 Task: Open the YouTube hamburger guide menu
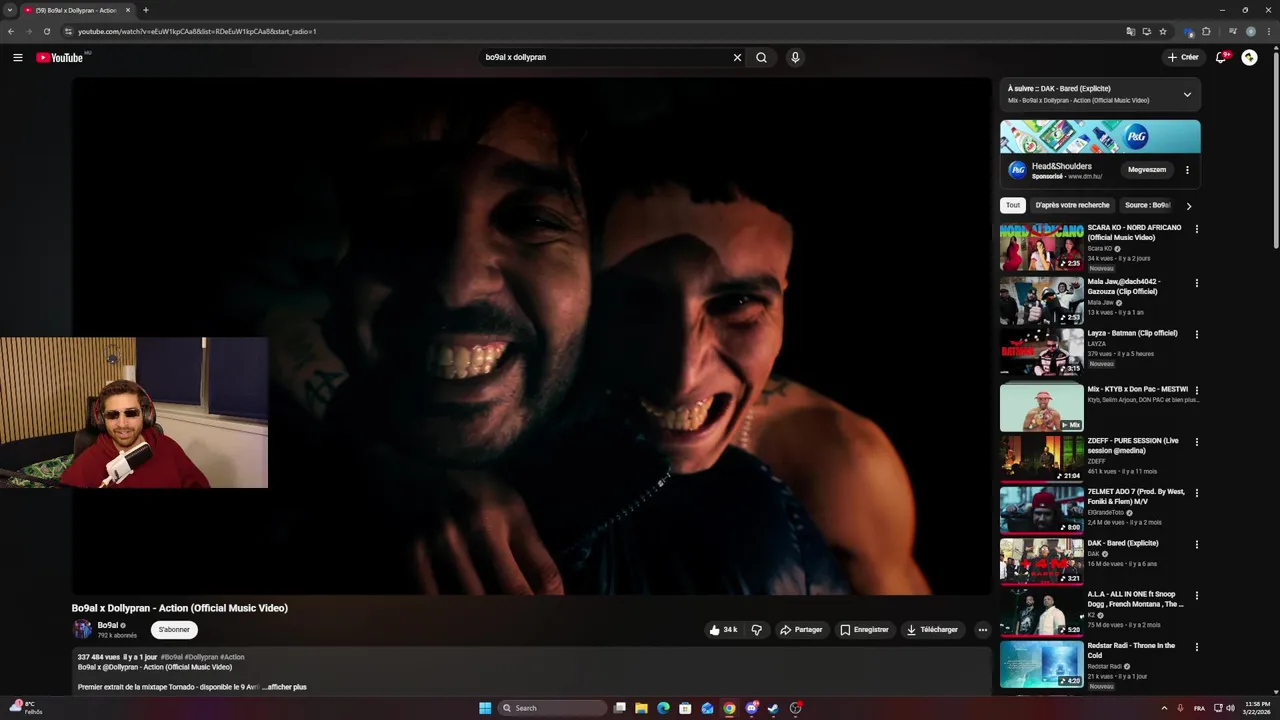click(18, 58)
